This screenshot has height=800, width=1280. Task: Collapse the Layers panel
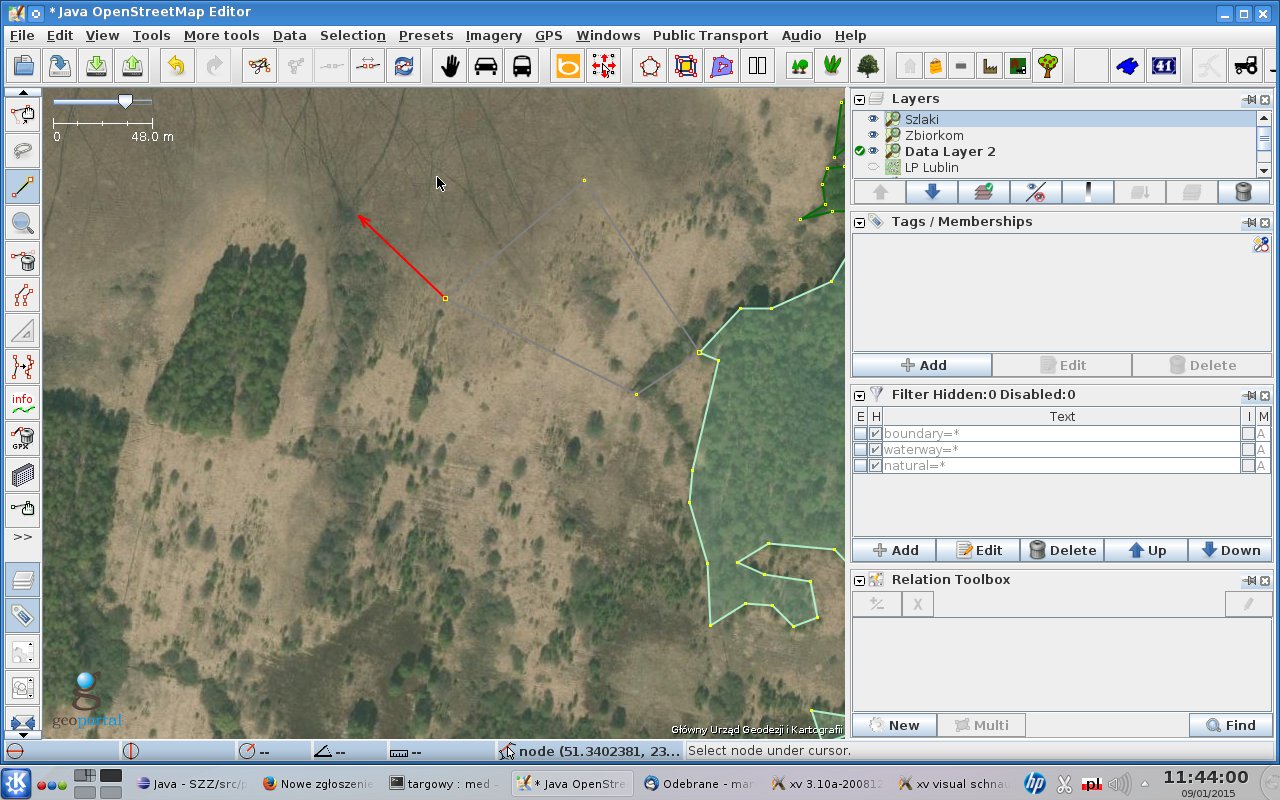[x=859, y=100]
